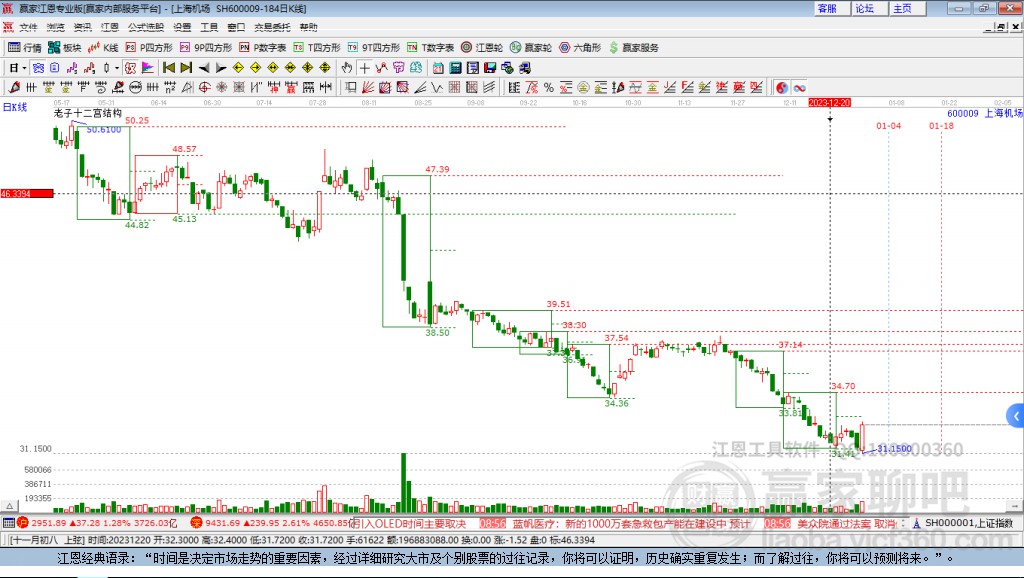1024x578 pixels.
Task: Click the 39.51 price label
Action: point(558,304)
